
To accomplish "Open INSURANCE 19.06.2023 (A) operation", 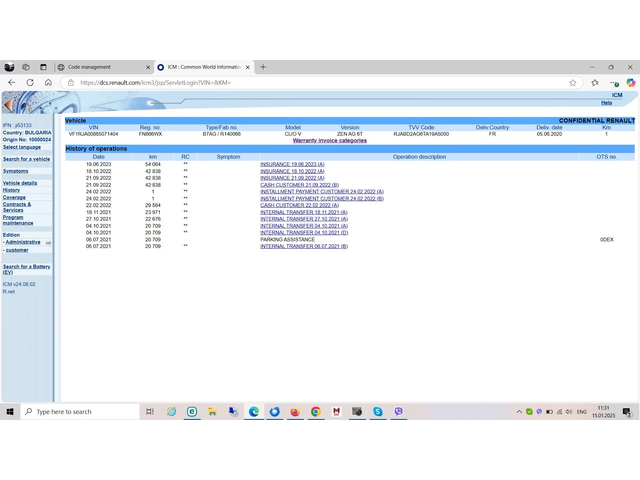I will pos(292,164).
